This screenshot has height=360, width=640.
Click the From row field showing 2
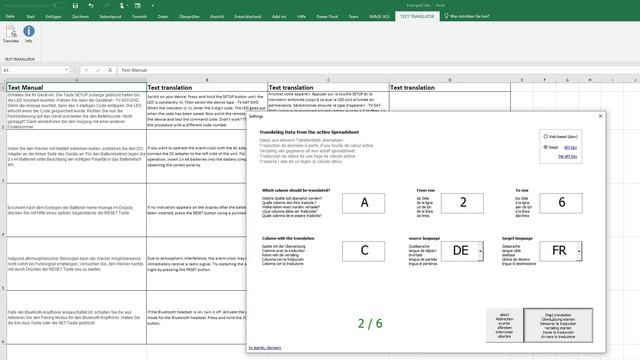[462, 203]
